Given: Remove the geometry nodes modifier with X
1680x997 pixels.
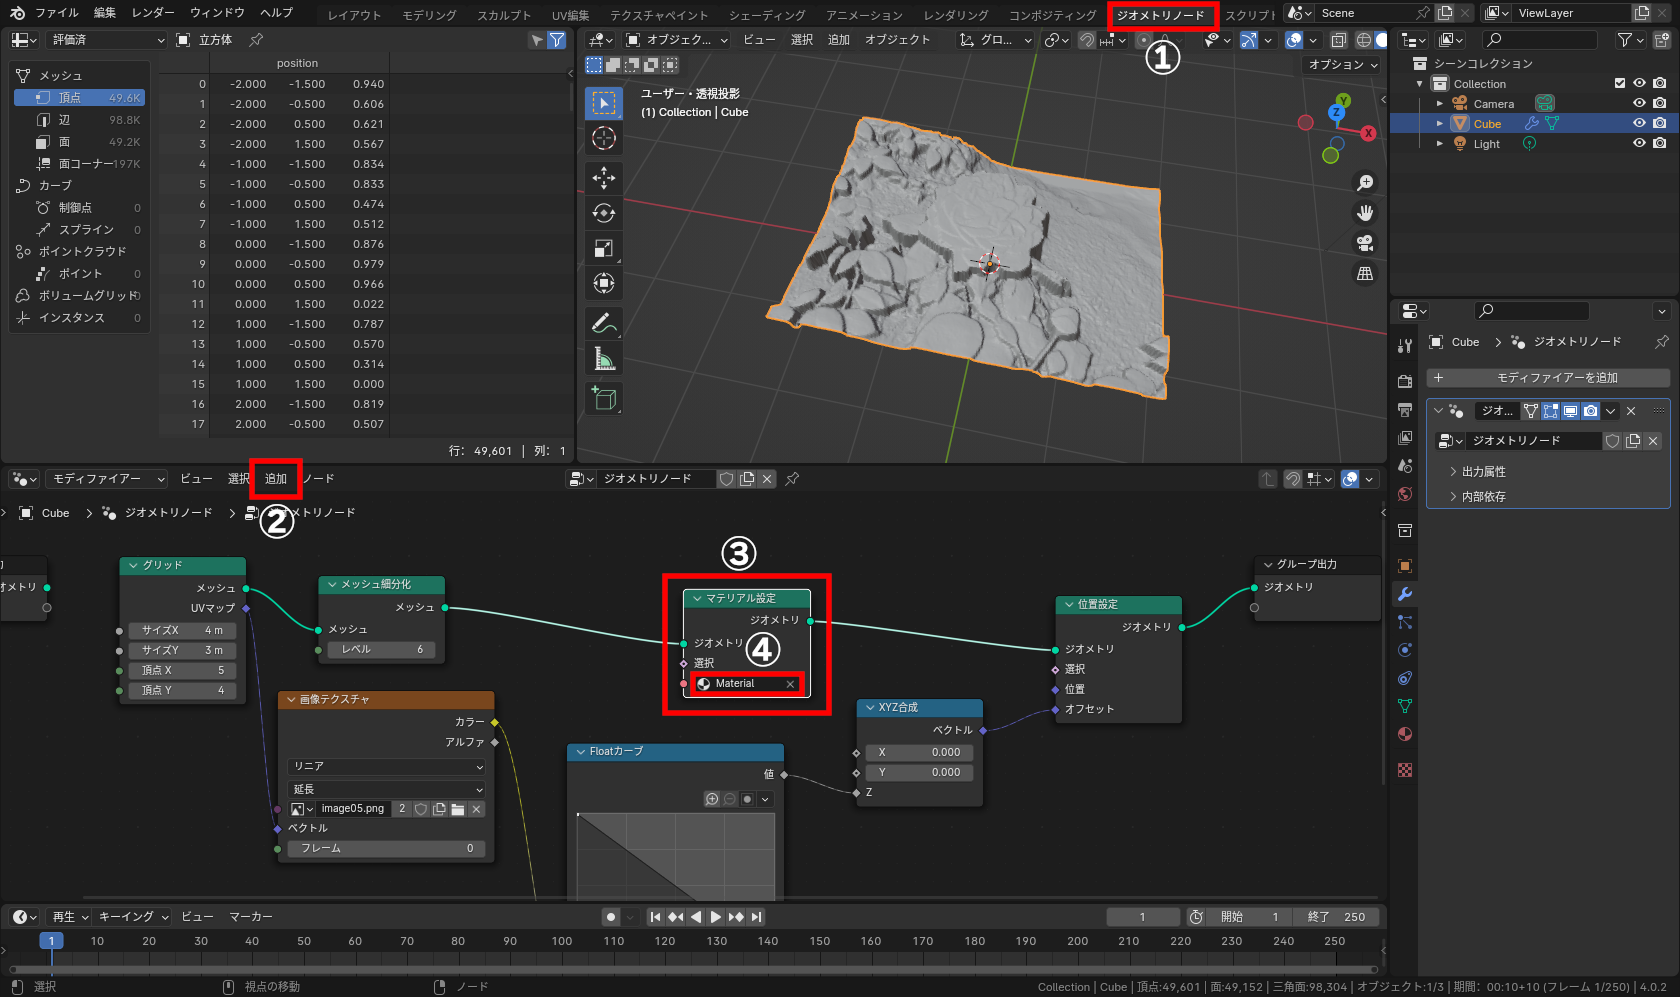Looking at the screenshot, I should [1631, 411].
